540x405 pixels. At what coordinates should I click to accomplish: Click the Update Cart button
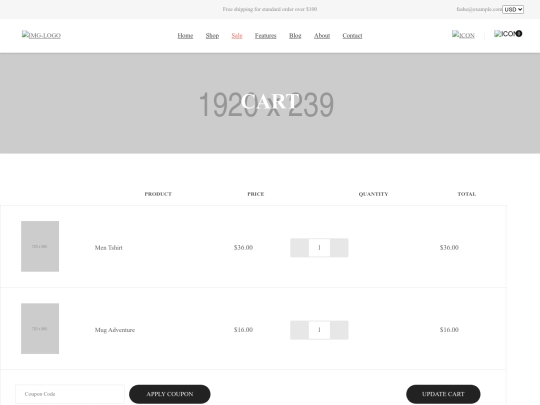443,394
